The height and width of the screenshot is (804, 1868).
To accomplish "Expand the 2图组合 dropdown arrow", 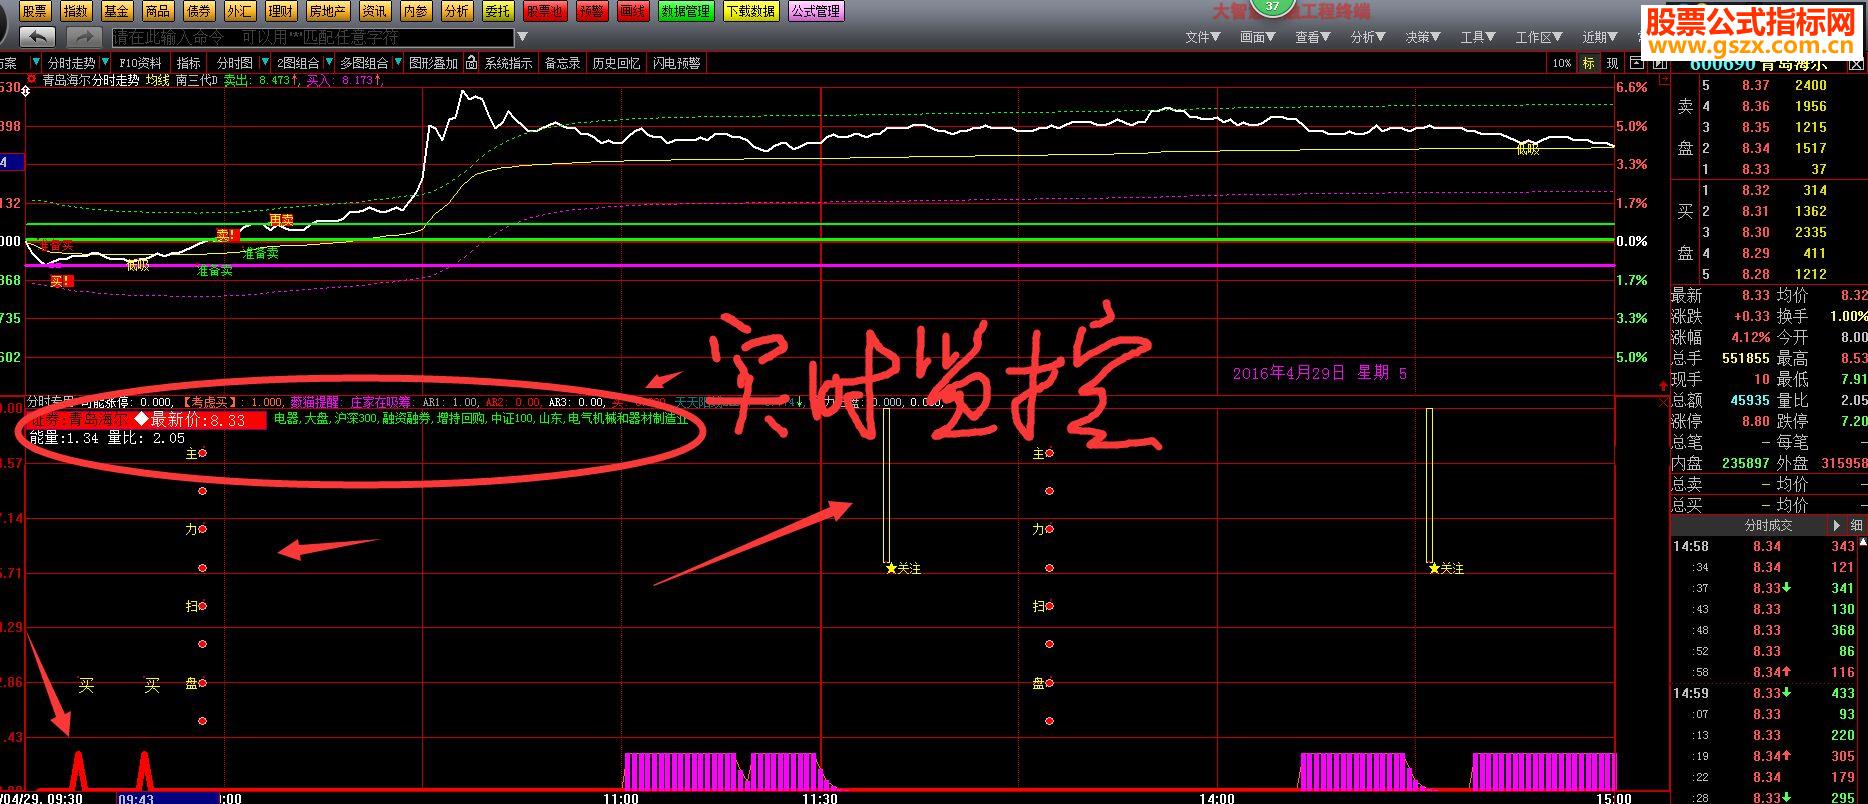I will click(x=328, y=63).
